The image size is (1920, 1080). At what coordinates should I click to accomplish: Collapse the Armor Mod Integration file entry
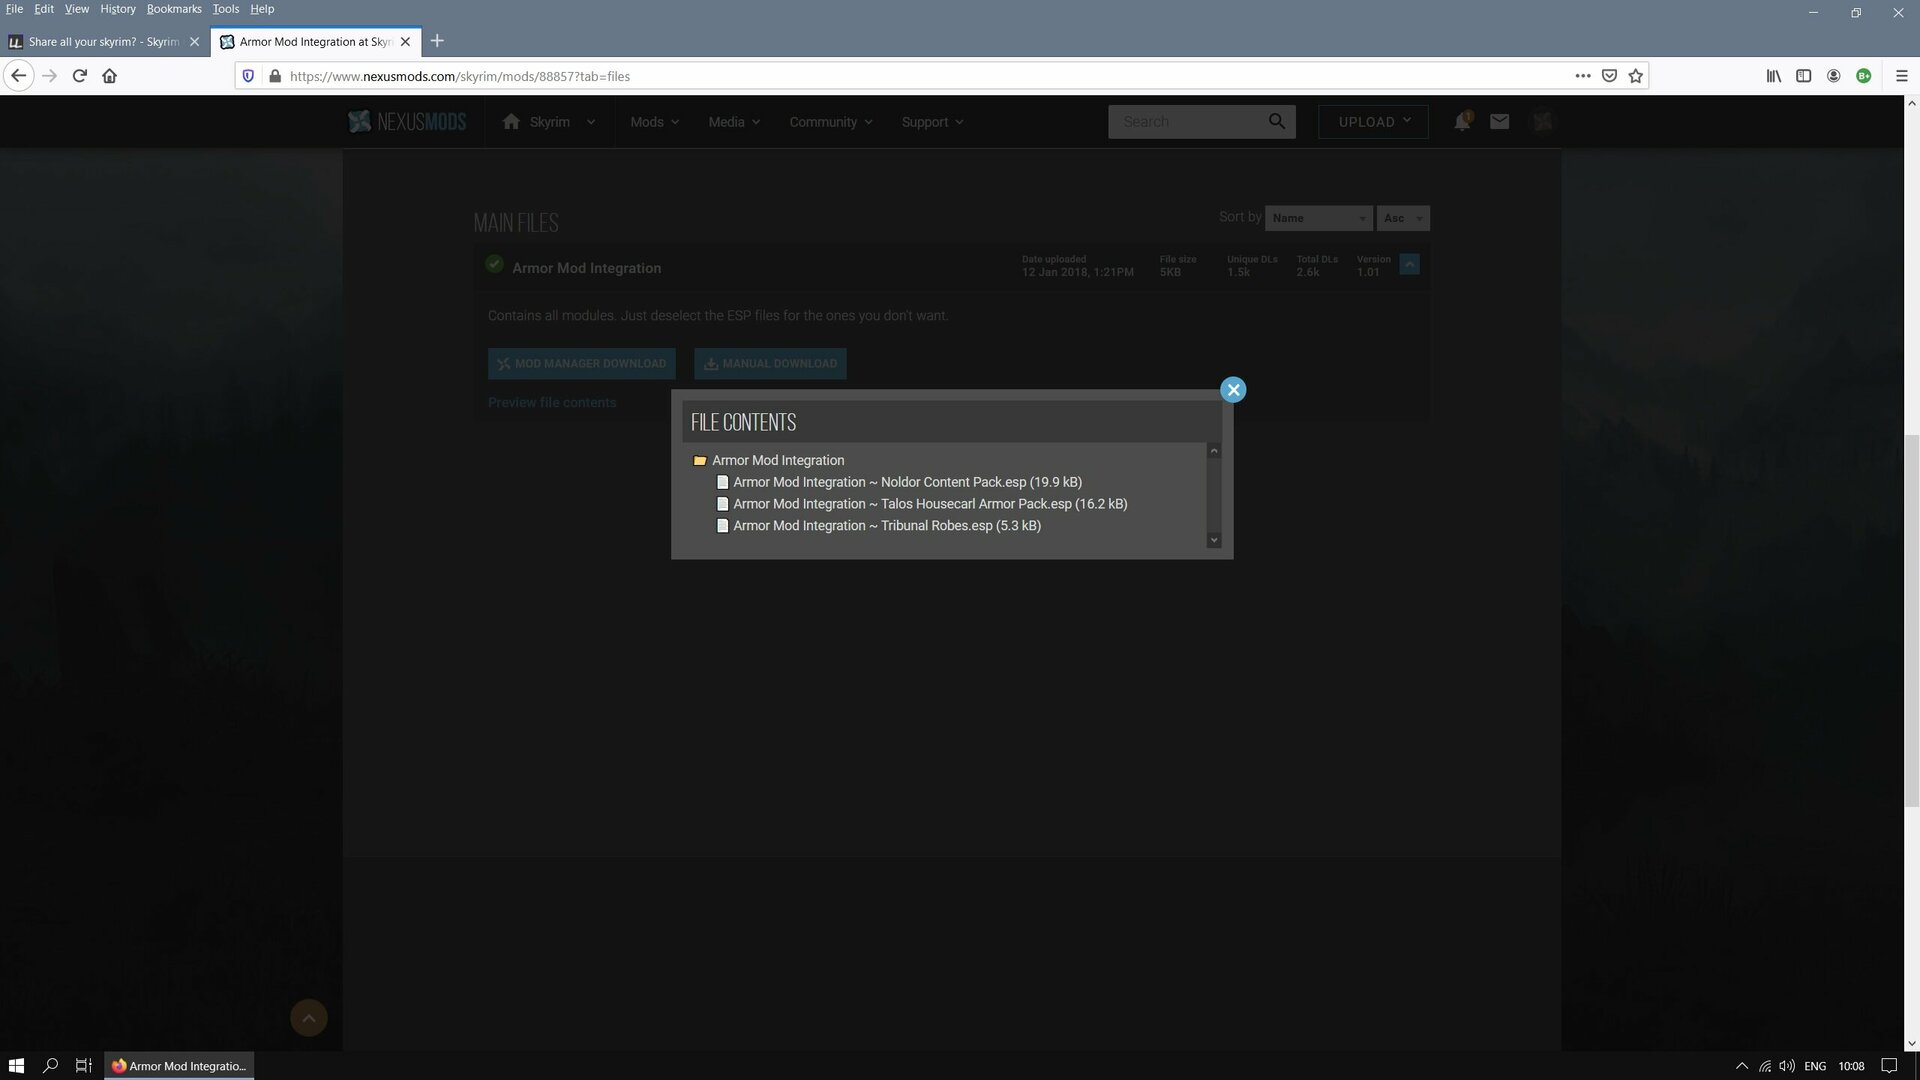(x=1409, y=265)
